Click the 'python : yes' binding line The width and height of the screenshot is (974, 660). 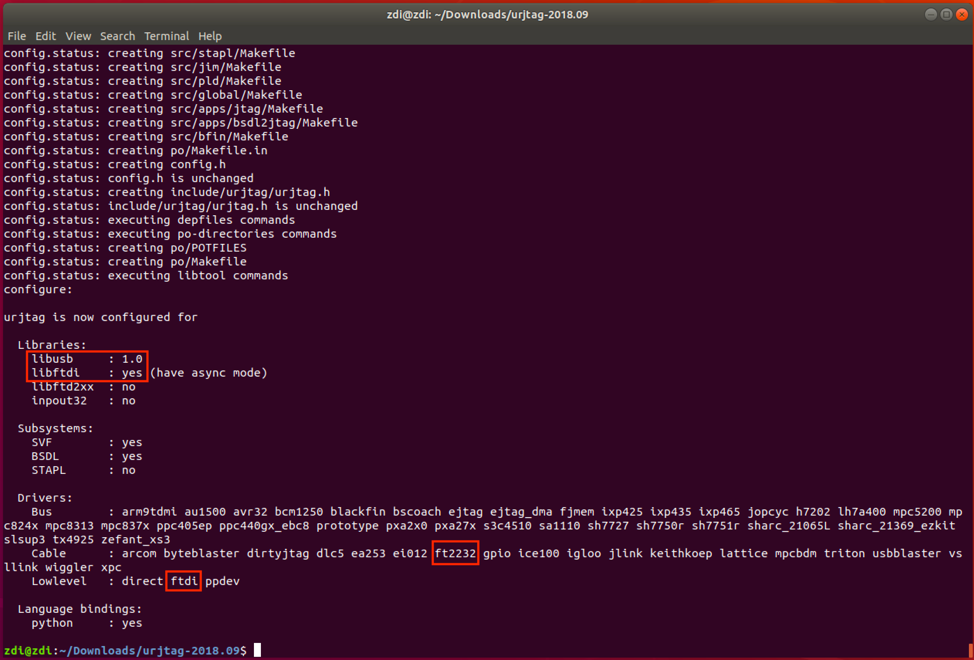87,623
